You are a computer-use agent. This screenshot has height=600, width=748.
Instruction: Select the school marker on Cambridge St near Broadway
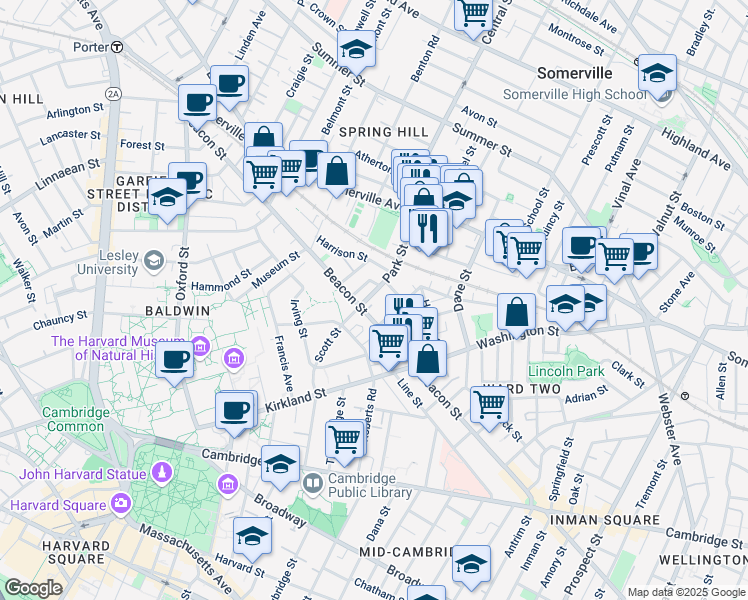(280, 466)
